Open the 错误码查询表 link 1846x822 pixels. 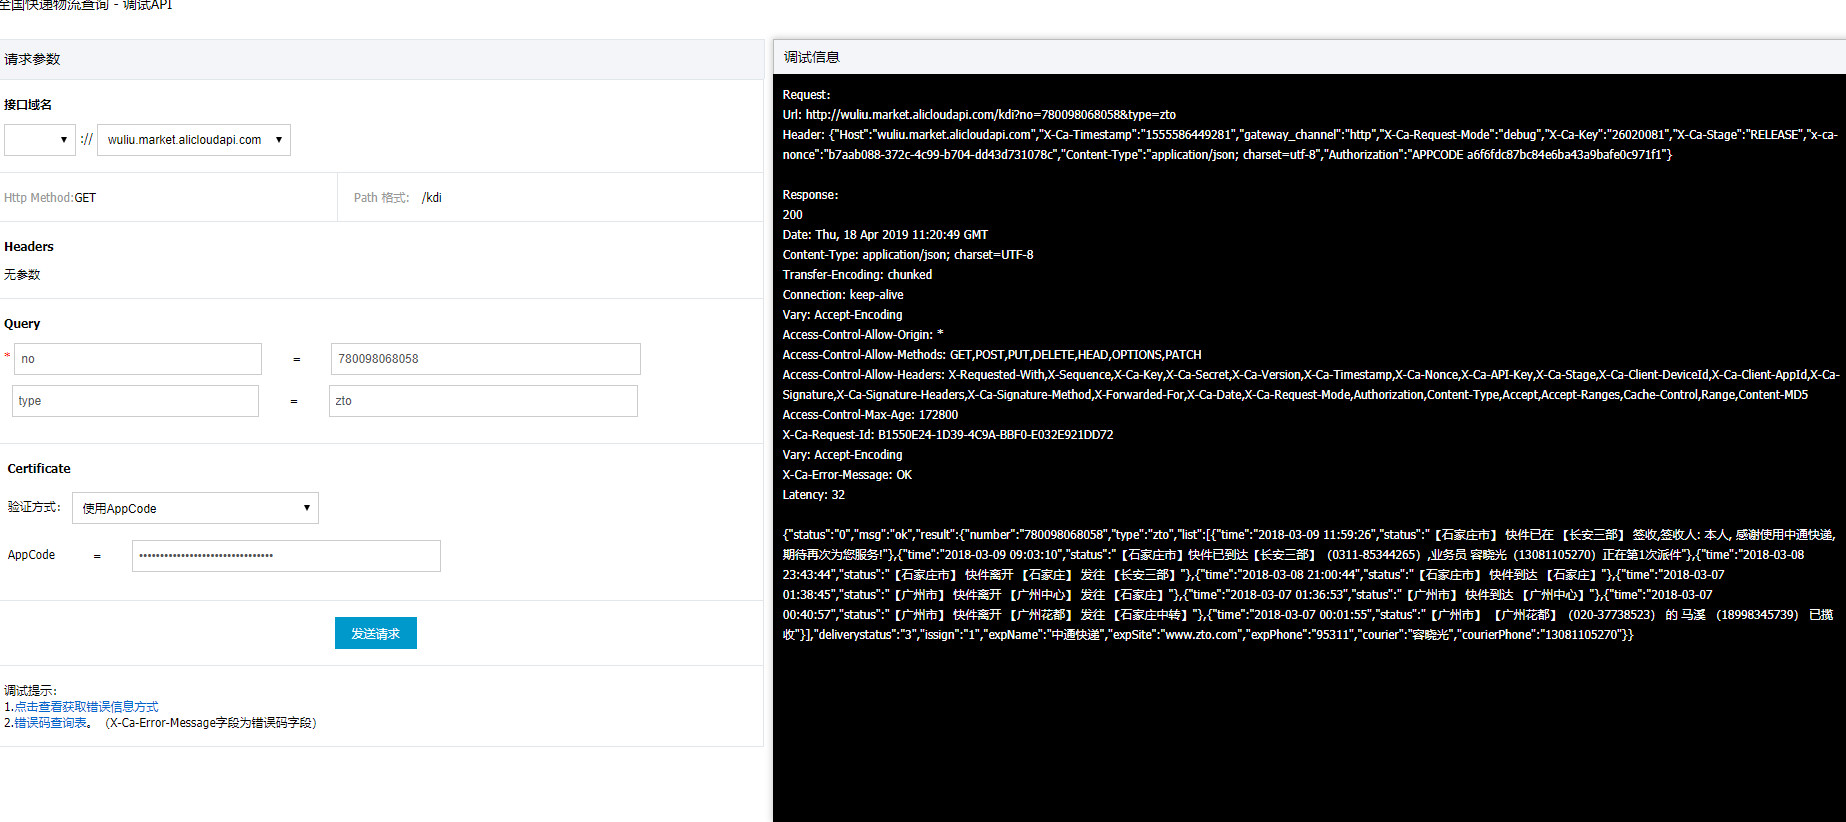coord(50,723)
